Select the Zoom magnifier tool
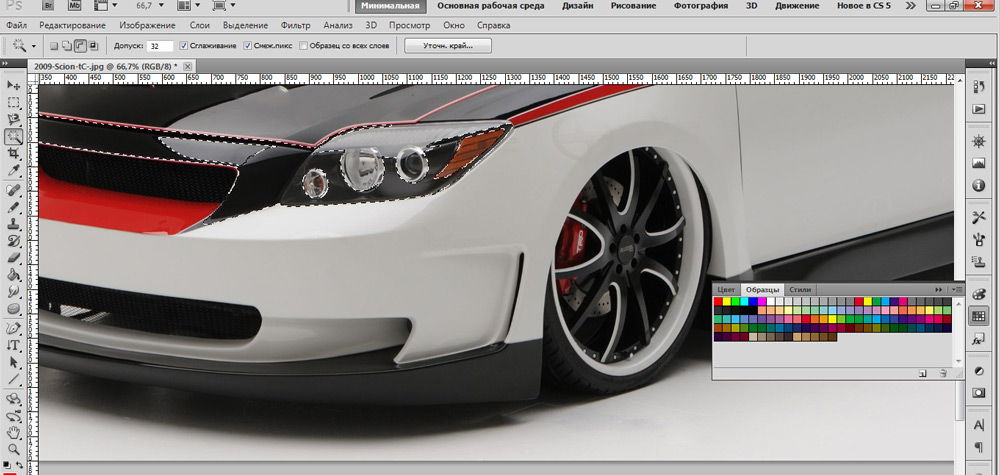This screenshot has height=475, width=1000. 14,450
